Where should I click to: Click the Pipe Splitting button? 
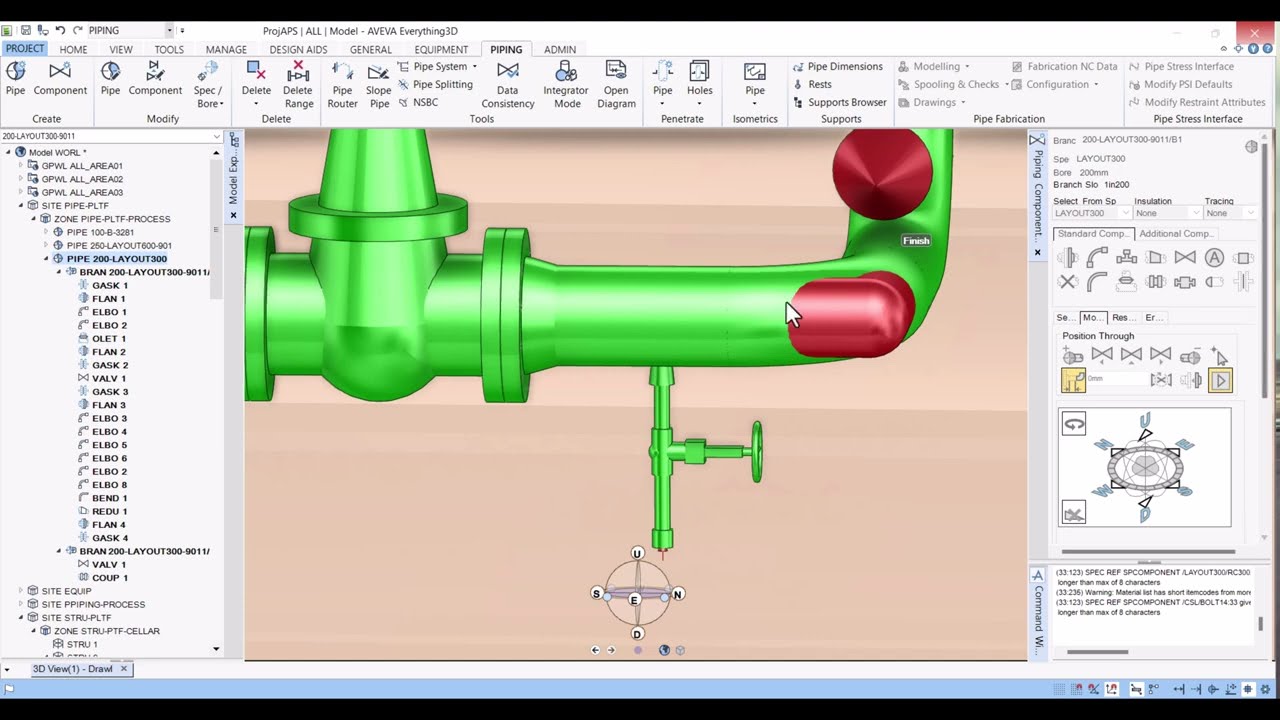(435, 84)
